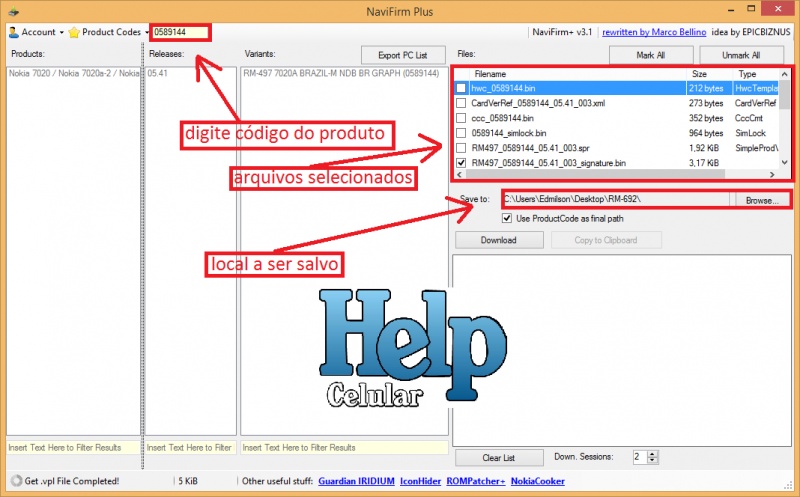Close the NaviFirm Plus window
This screenshot has width=800, height=497.
coord(778,9)
